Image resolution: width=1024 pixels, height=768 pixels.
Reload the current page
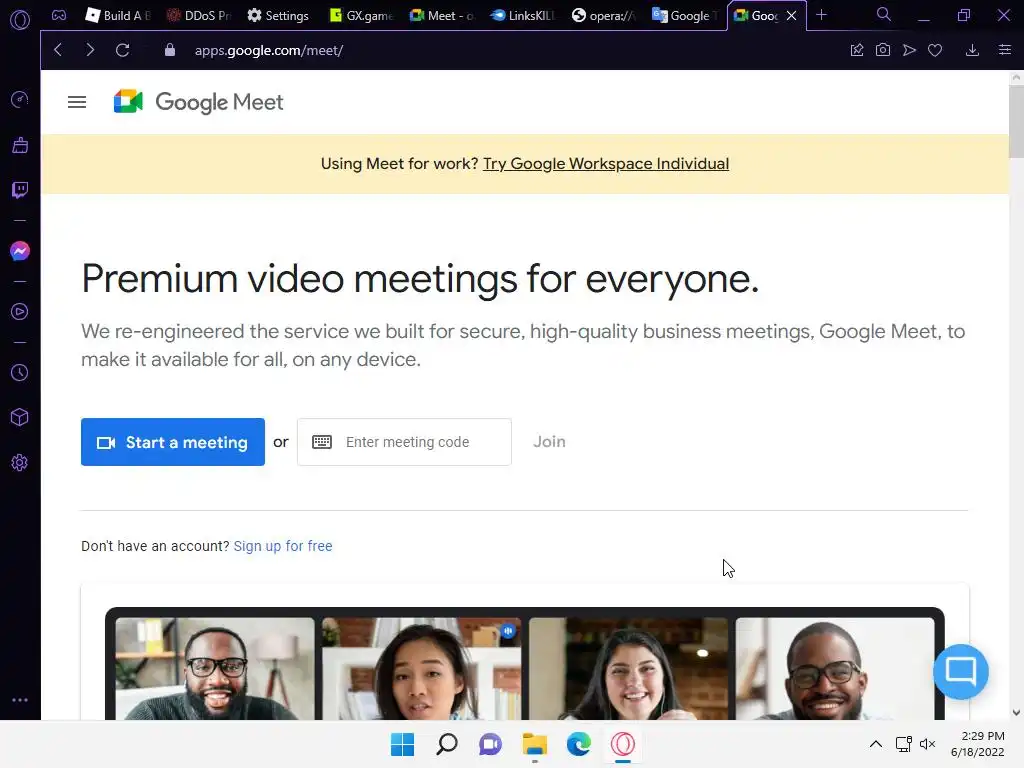tap(122, 50)
